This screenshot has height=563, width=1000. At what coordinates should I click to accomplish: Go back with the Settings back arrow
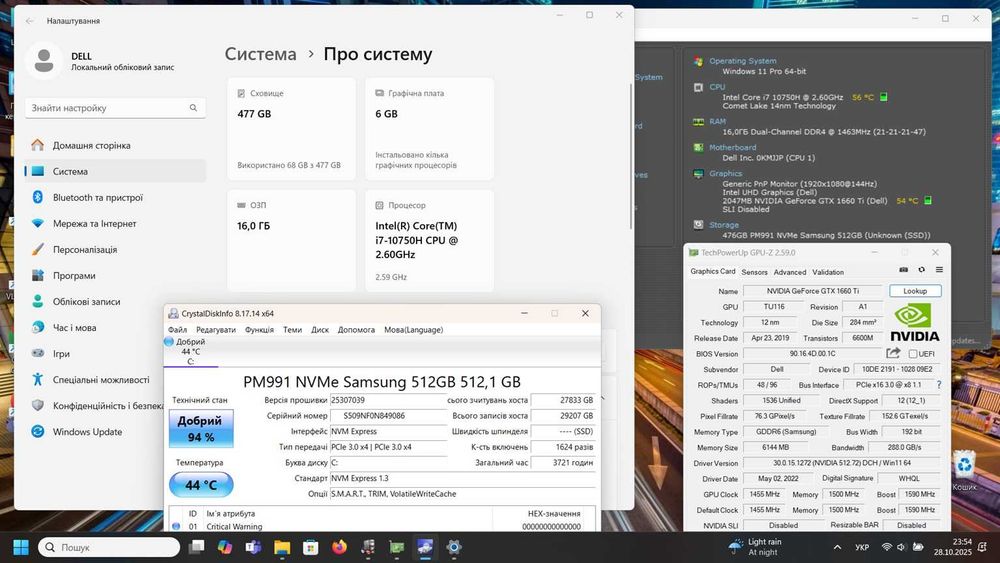pyautogui.click(x=29, y=21)
